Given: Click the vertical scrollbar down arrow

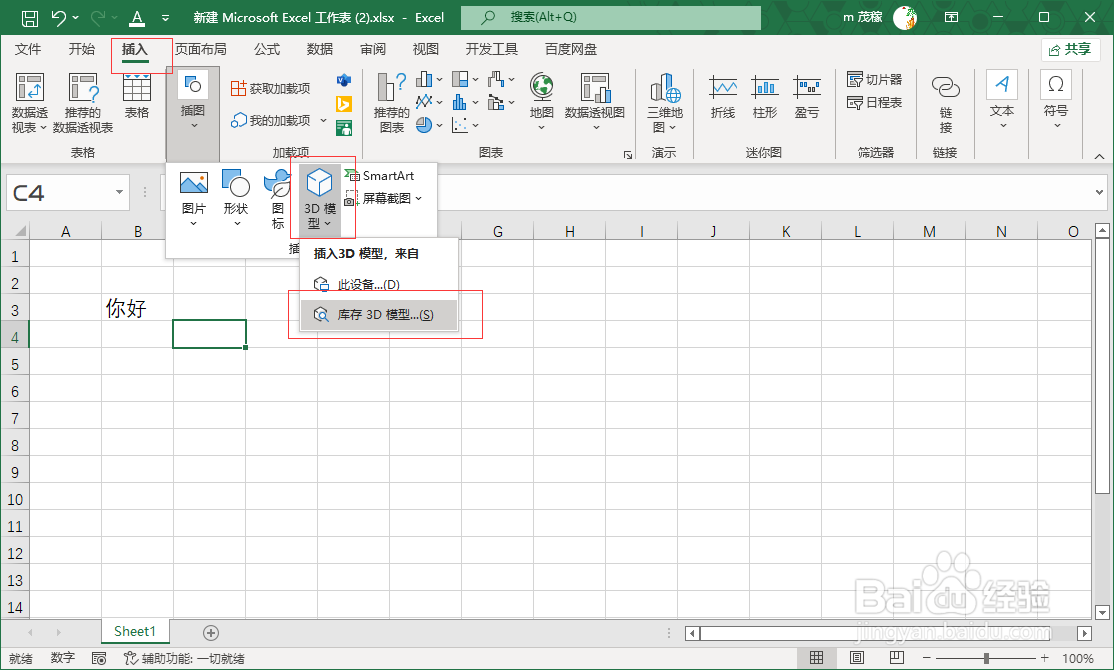Looking at the screenshot, I should pos(1102,612).
